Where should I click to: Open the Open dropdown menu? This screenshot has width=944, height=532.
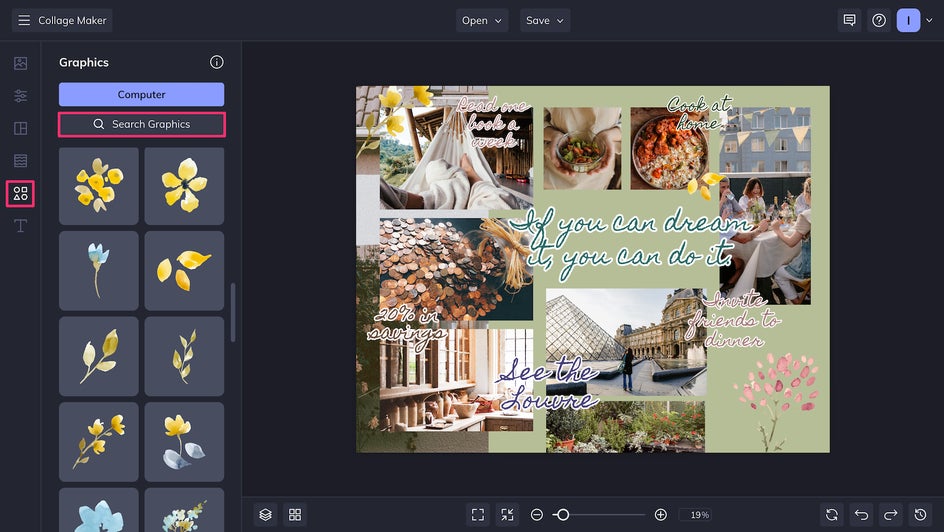pyautogui.click(x=482, y=20)
